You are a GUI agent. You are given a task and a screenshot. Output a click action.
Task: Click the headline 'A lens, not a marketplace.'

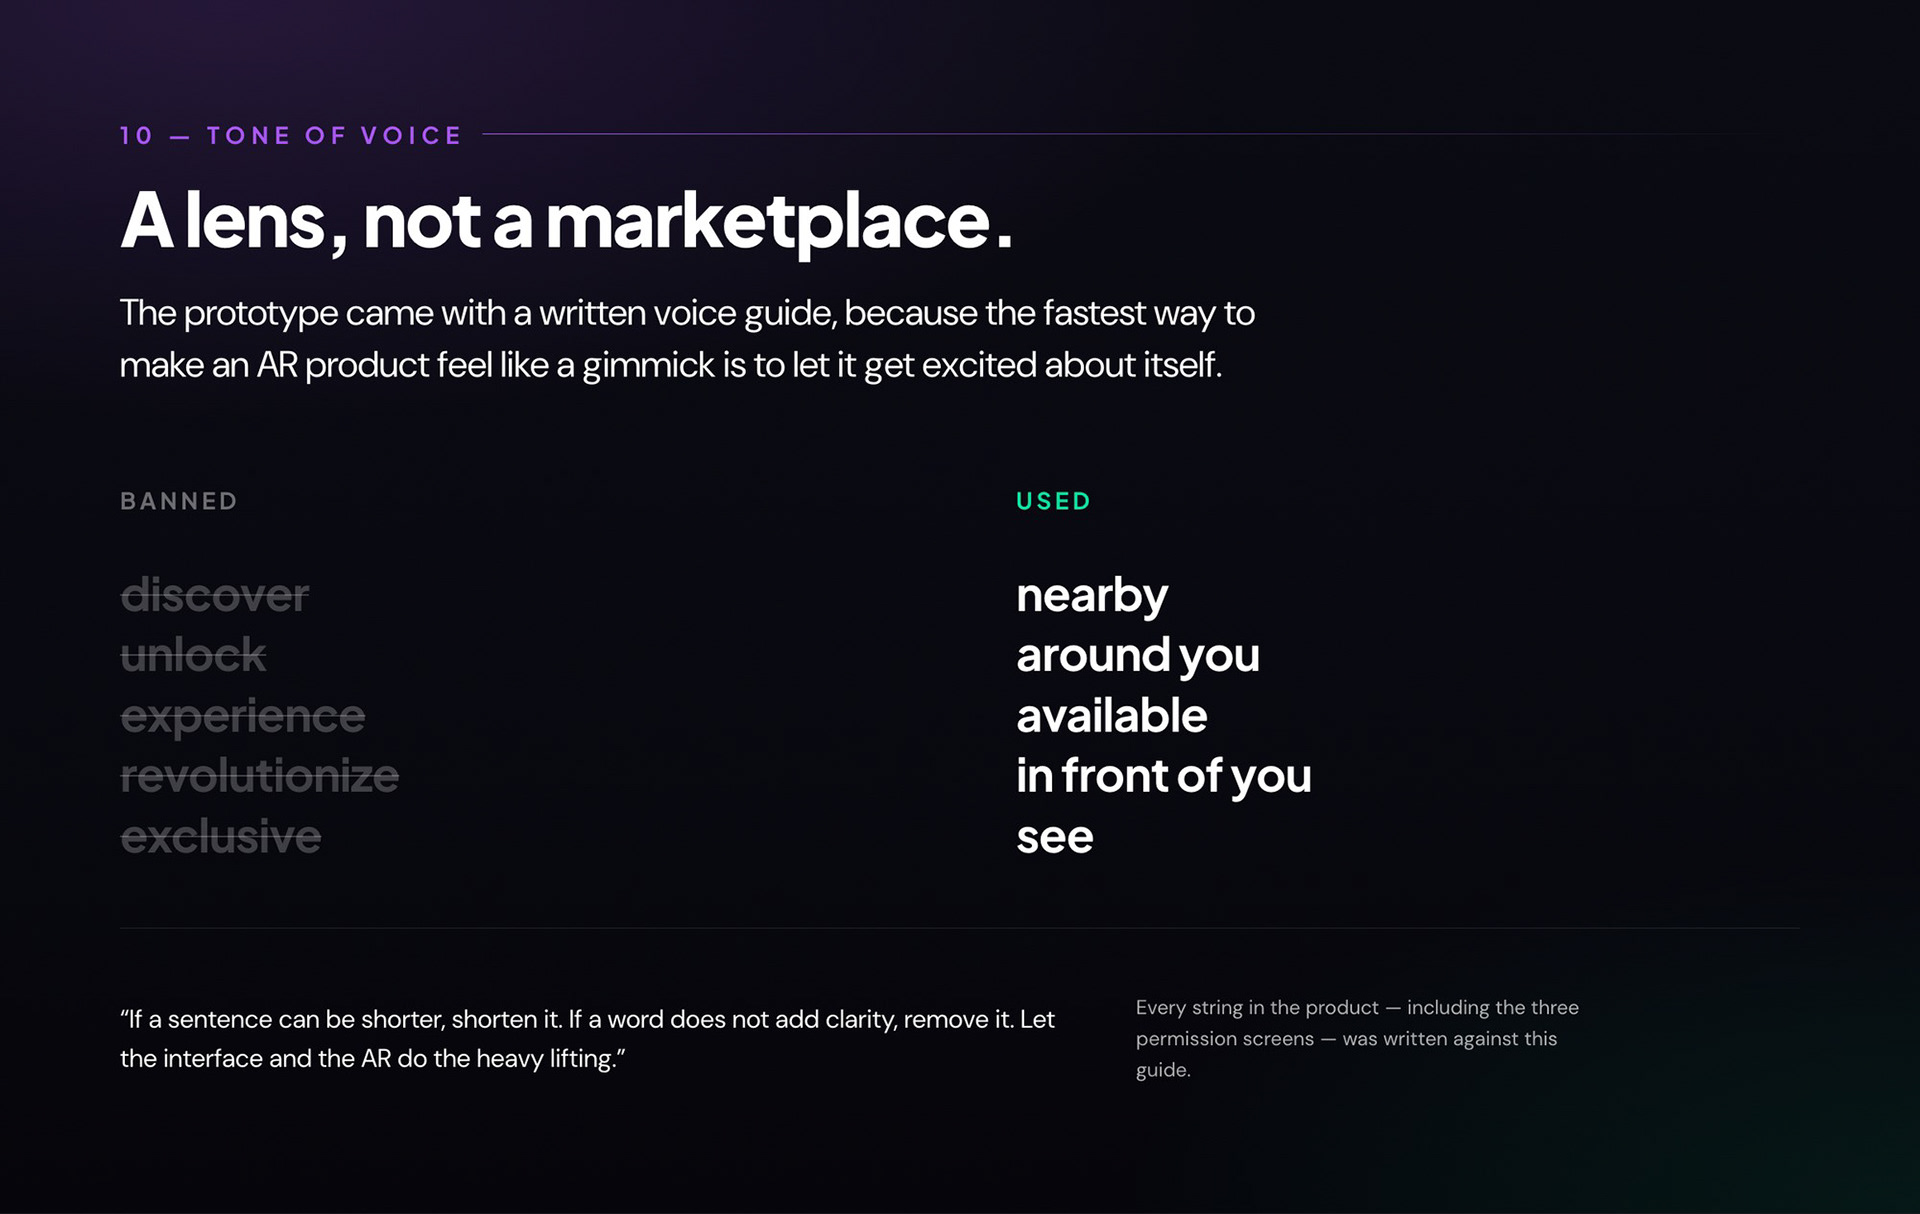pyautogui.click(x=566, y=221)
